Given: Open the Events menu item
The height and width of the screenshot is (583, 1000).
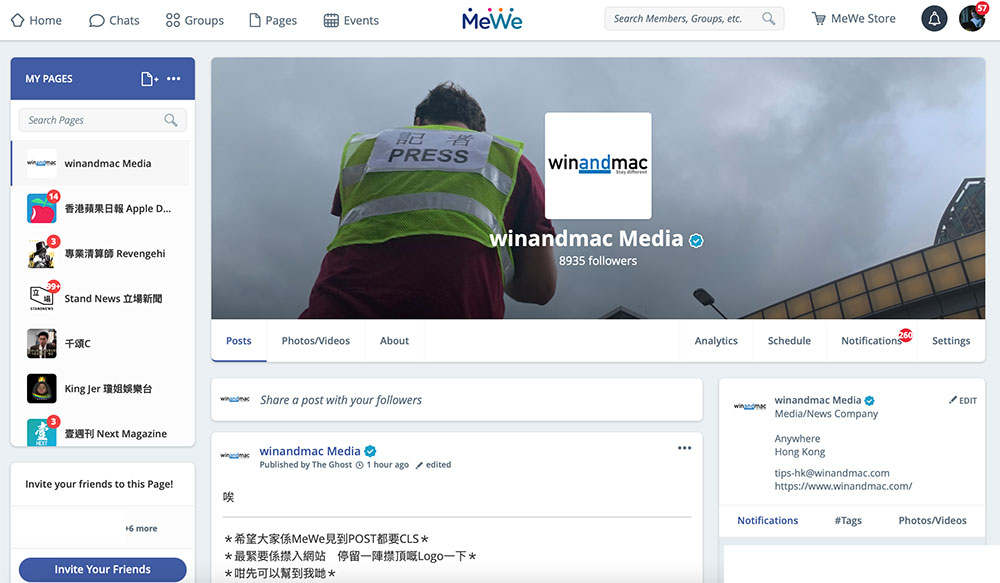Looking at the screenshot, I should 351,20.
